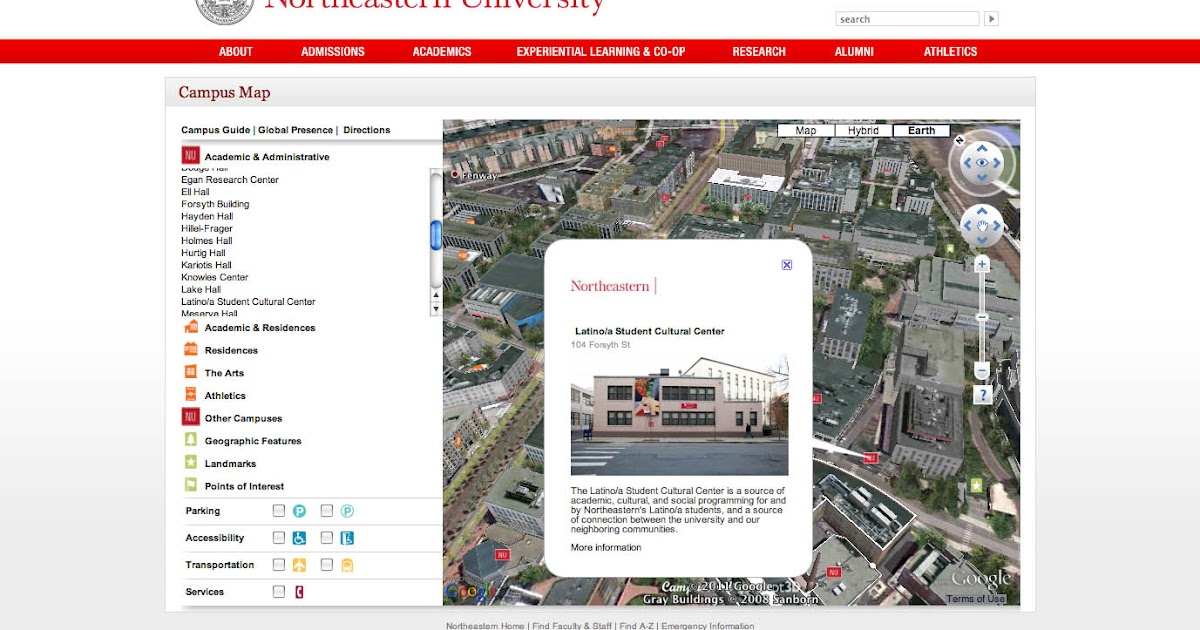Click the red telephone Services icon
Image resolution: width=1200 pixels, height=630 pixels.
click(x=299, y=590)
